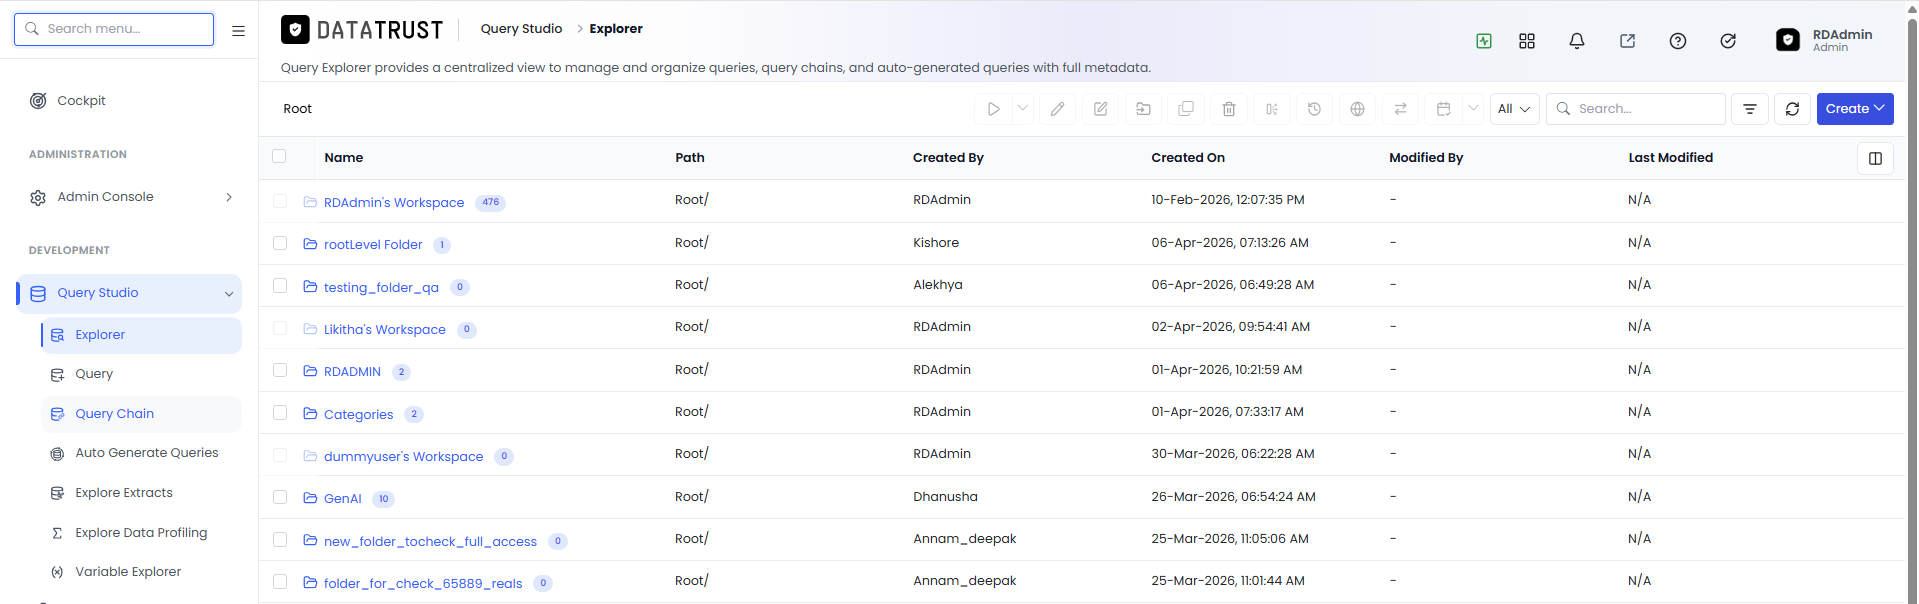This screenshot has height=604, width=1919.
Task: Open the column chooser icon
Action: click(1875, 158)
